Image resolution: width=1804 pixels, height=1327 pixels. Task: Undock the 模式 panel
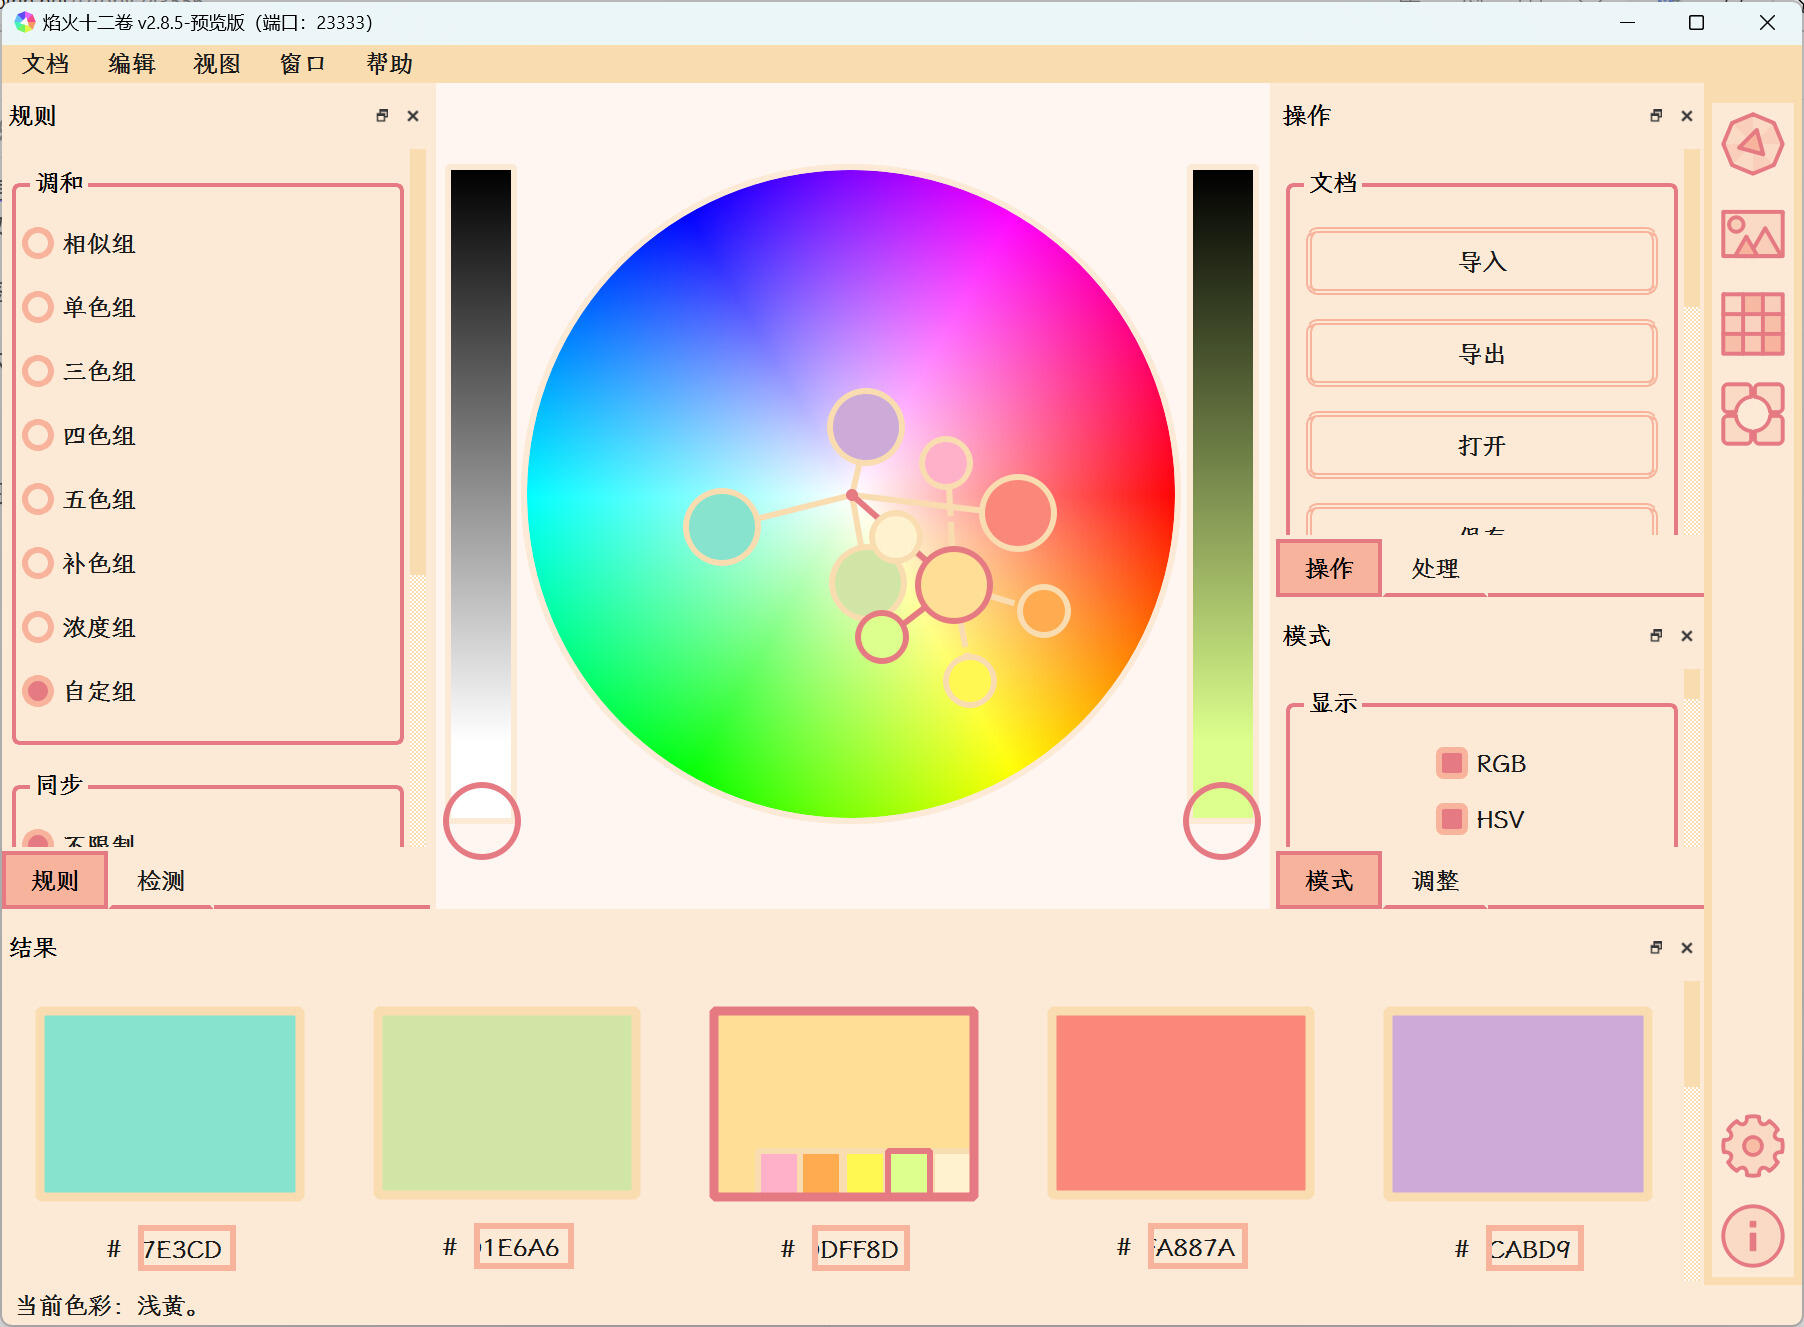coord(1656,636)
